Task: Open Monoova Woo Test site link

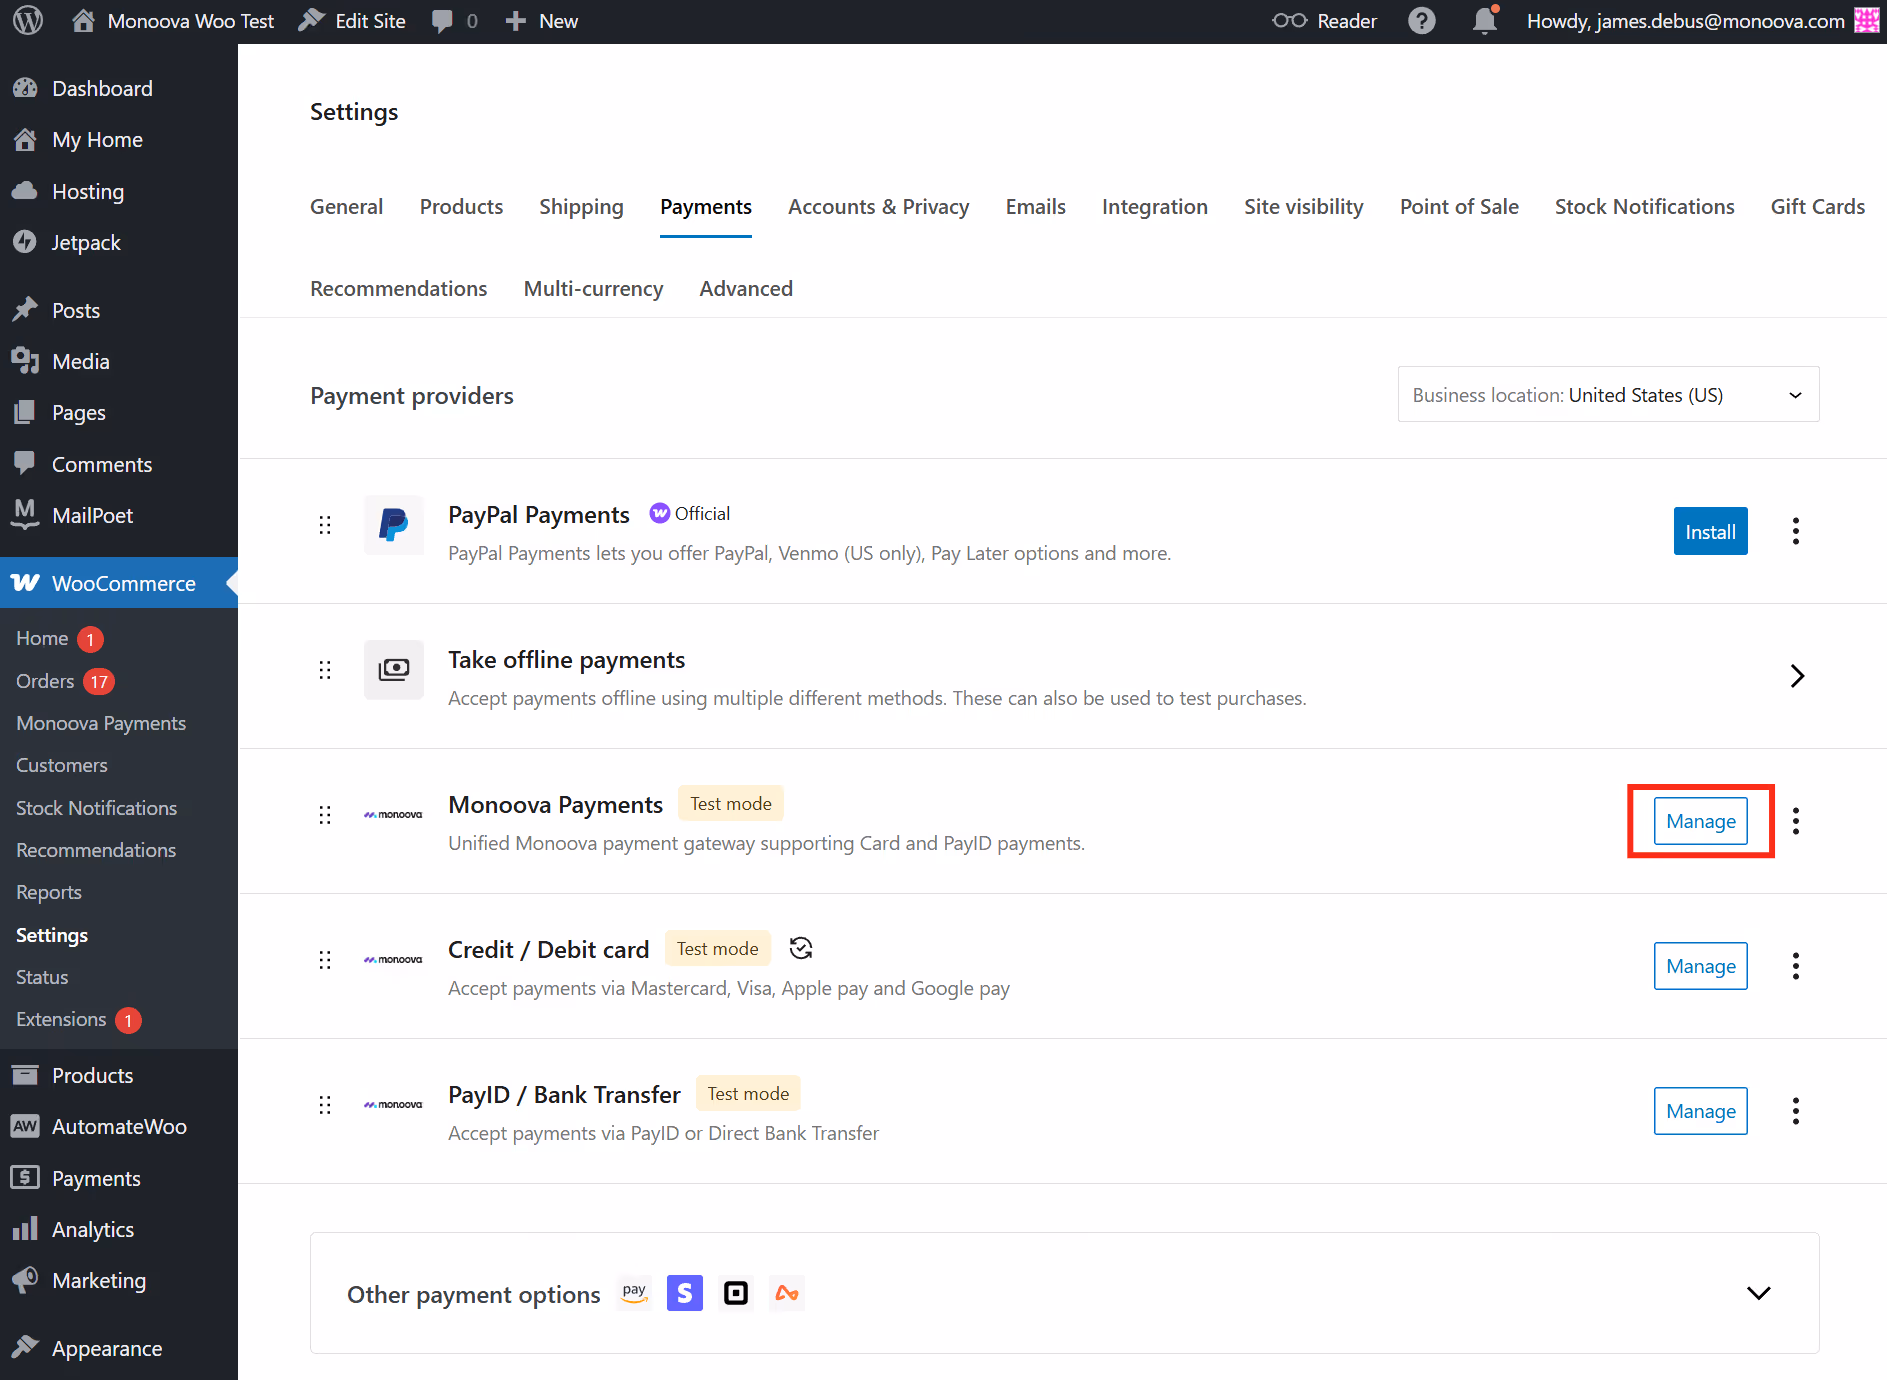Action: (174, 21)
